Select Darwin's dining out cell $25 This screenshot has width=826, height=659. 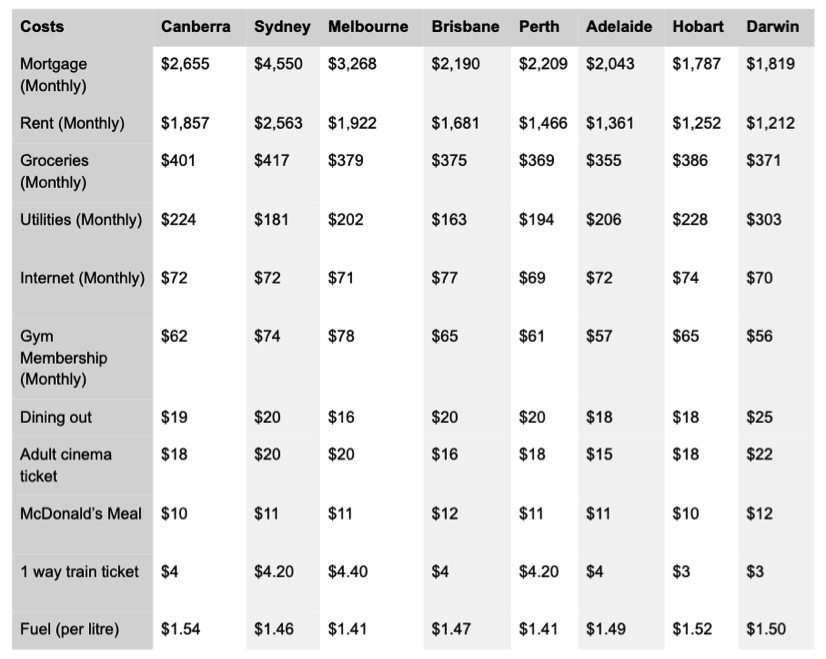759,417
